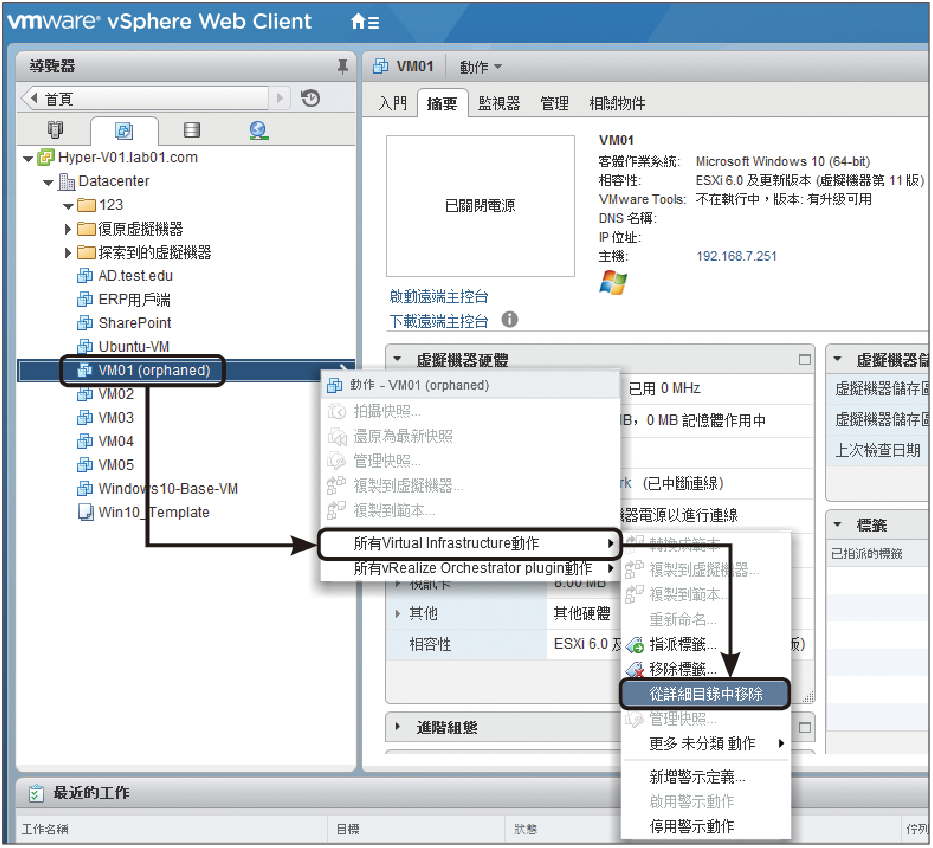Open 所有vRealize Orchestrator plugin動作 submenu
The height and width of the screenshot is (848, 933).
pos(469,568)
